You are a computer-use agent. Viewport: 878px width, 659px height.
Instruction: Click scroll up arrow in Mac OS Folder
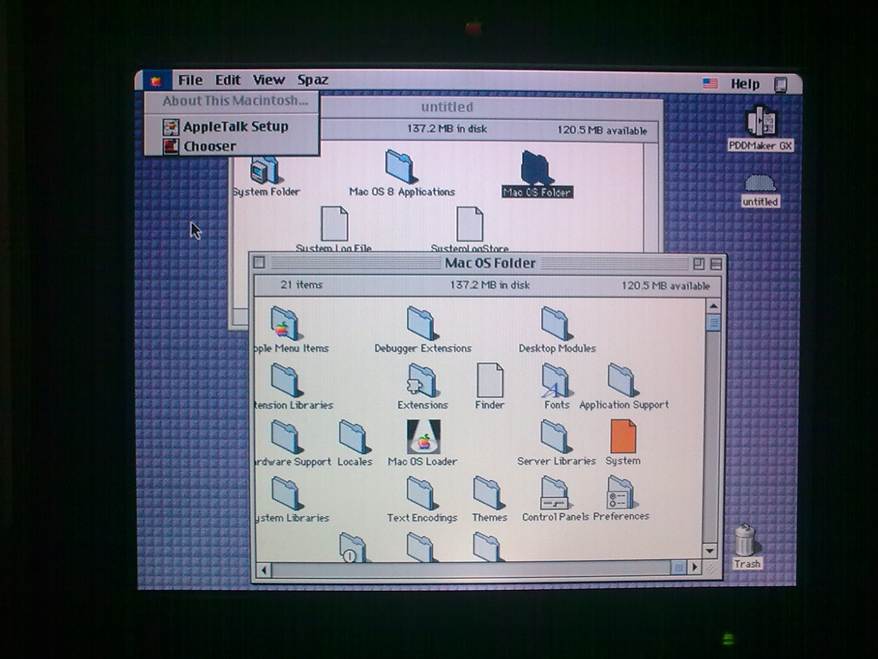[x=713, y=306]
